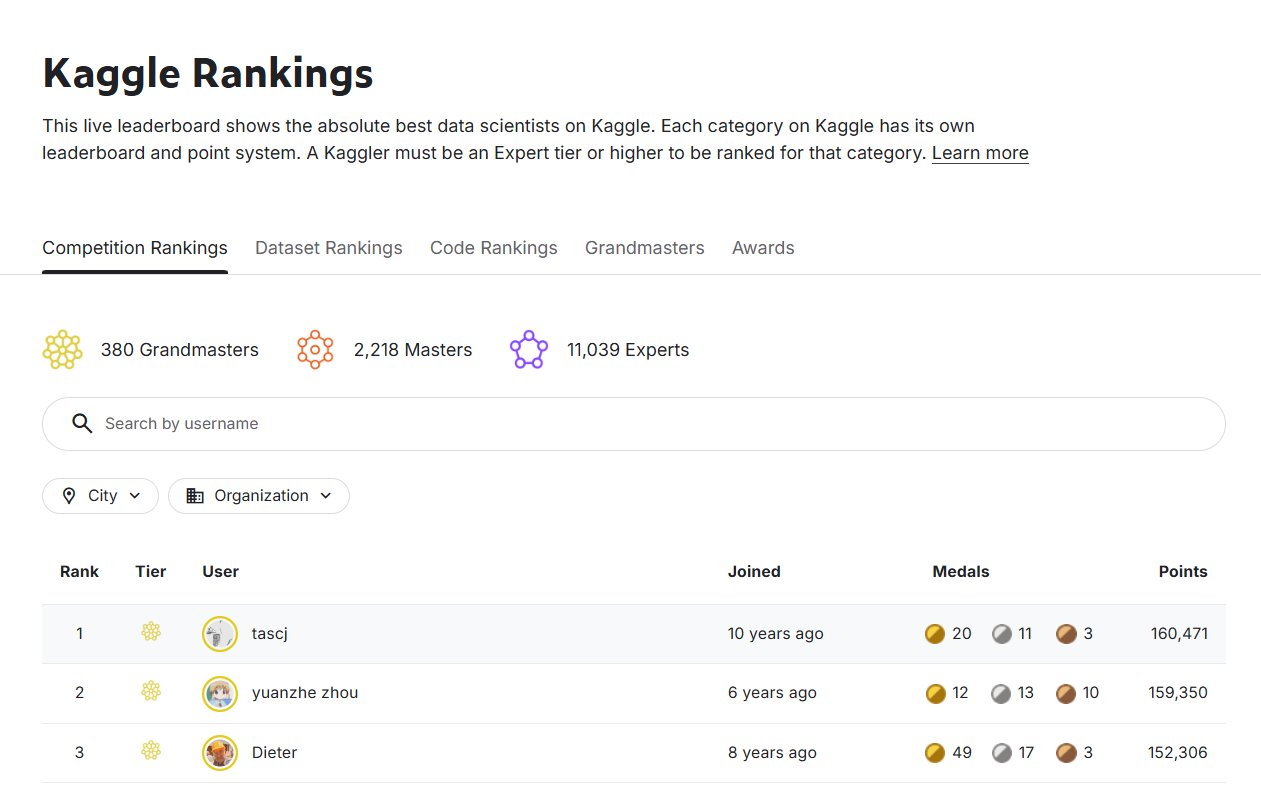
Task: Click Dieter's profile avatar
Action: [219, 751]
